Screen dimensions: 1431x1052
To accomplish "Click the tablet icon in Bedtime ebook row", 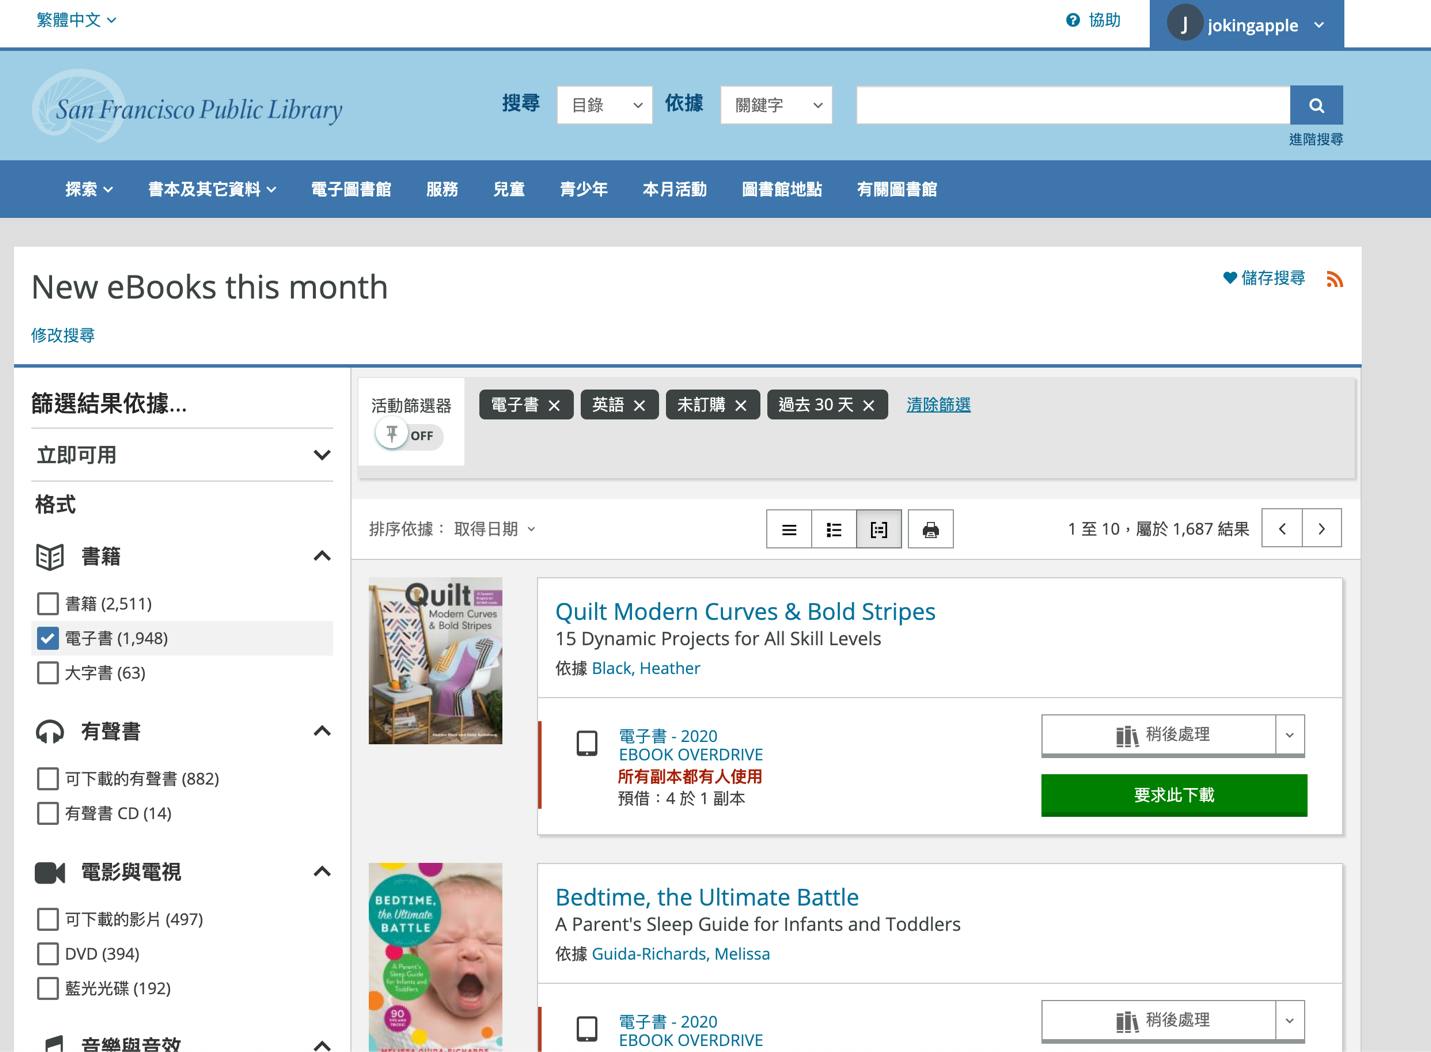I will 587,1028.
